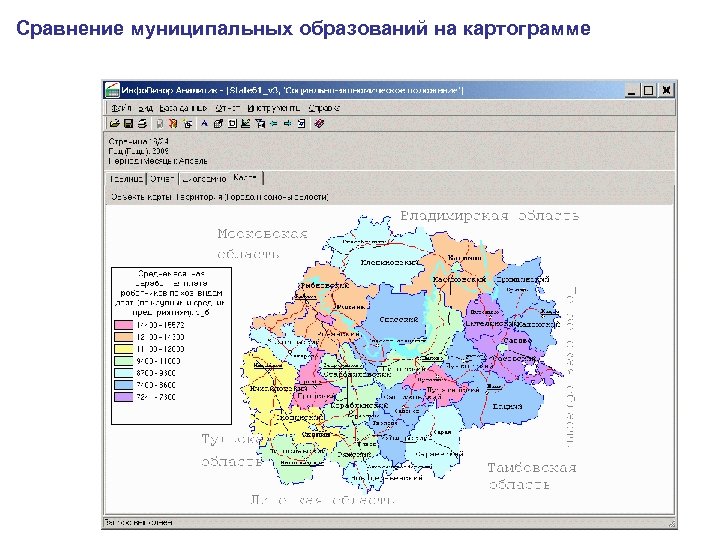Click the resize grip in the status bar
The width and height of the screenshot is (720, 540).
point(672,523)
